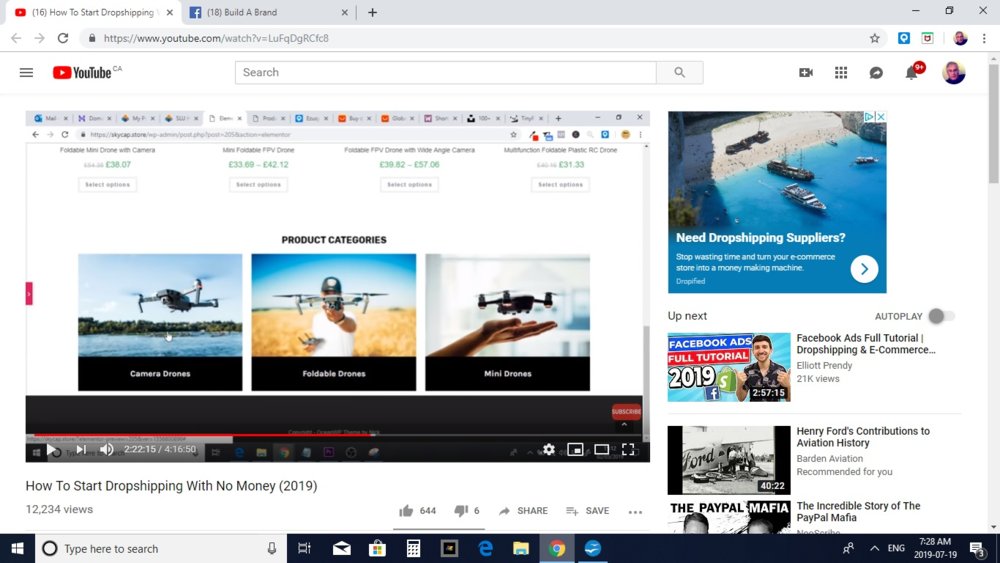The width and height of the screenshot is (1000, 563).
Task: Open Henry Ford's Contributions to Aviation History
Action: tap(863, 437)
